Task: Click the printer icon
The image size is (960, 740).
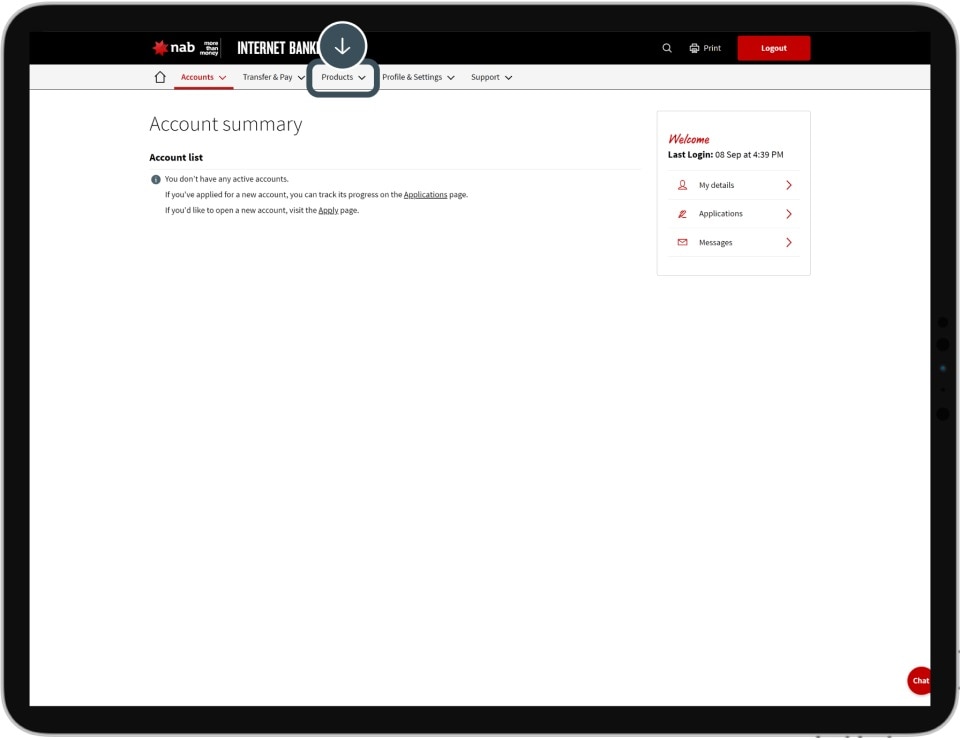Action: coord(694,48)
